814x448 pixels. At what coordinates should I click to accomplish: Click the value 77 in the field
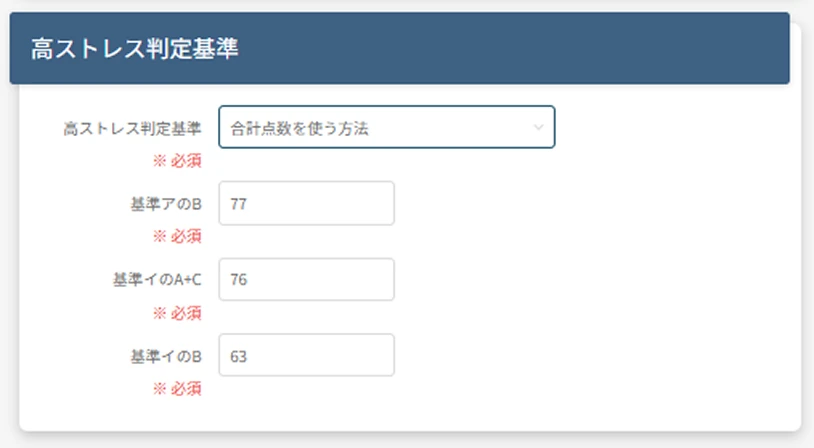238,204
